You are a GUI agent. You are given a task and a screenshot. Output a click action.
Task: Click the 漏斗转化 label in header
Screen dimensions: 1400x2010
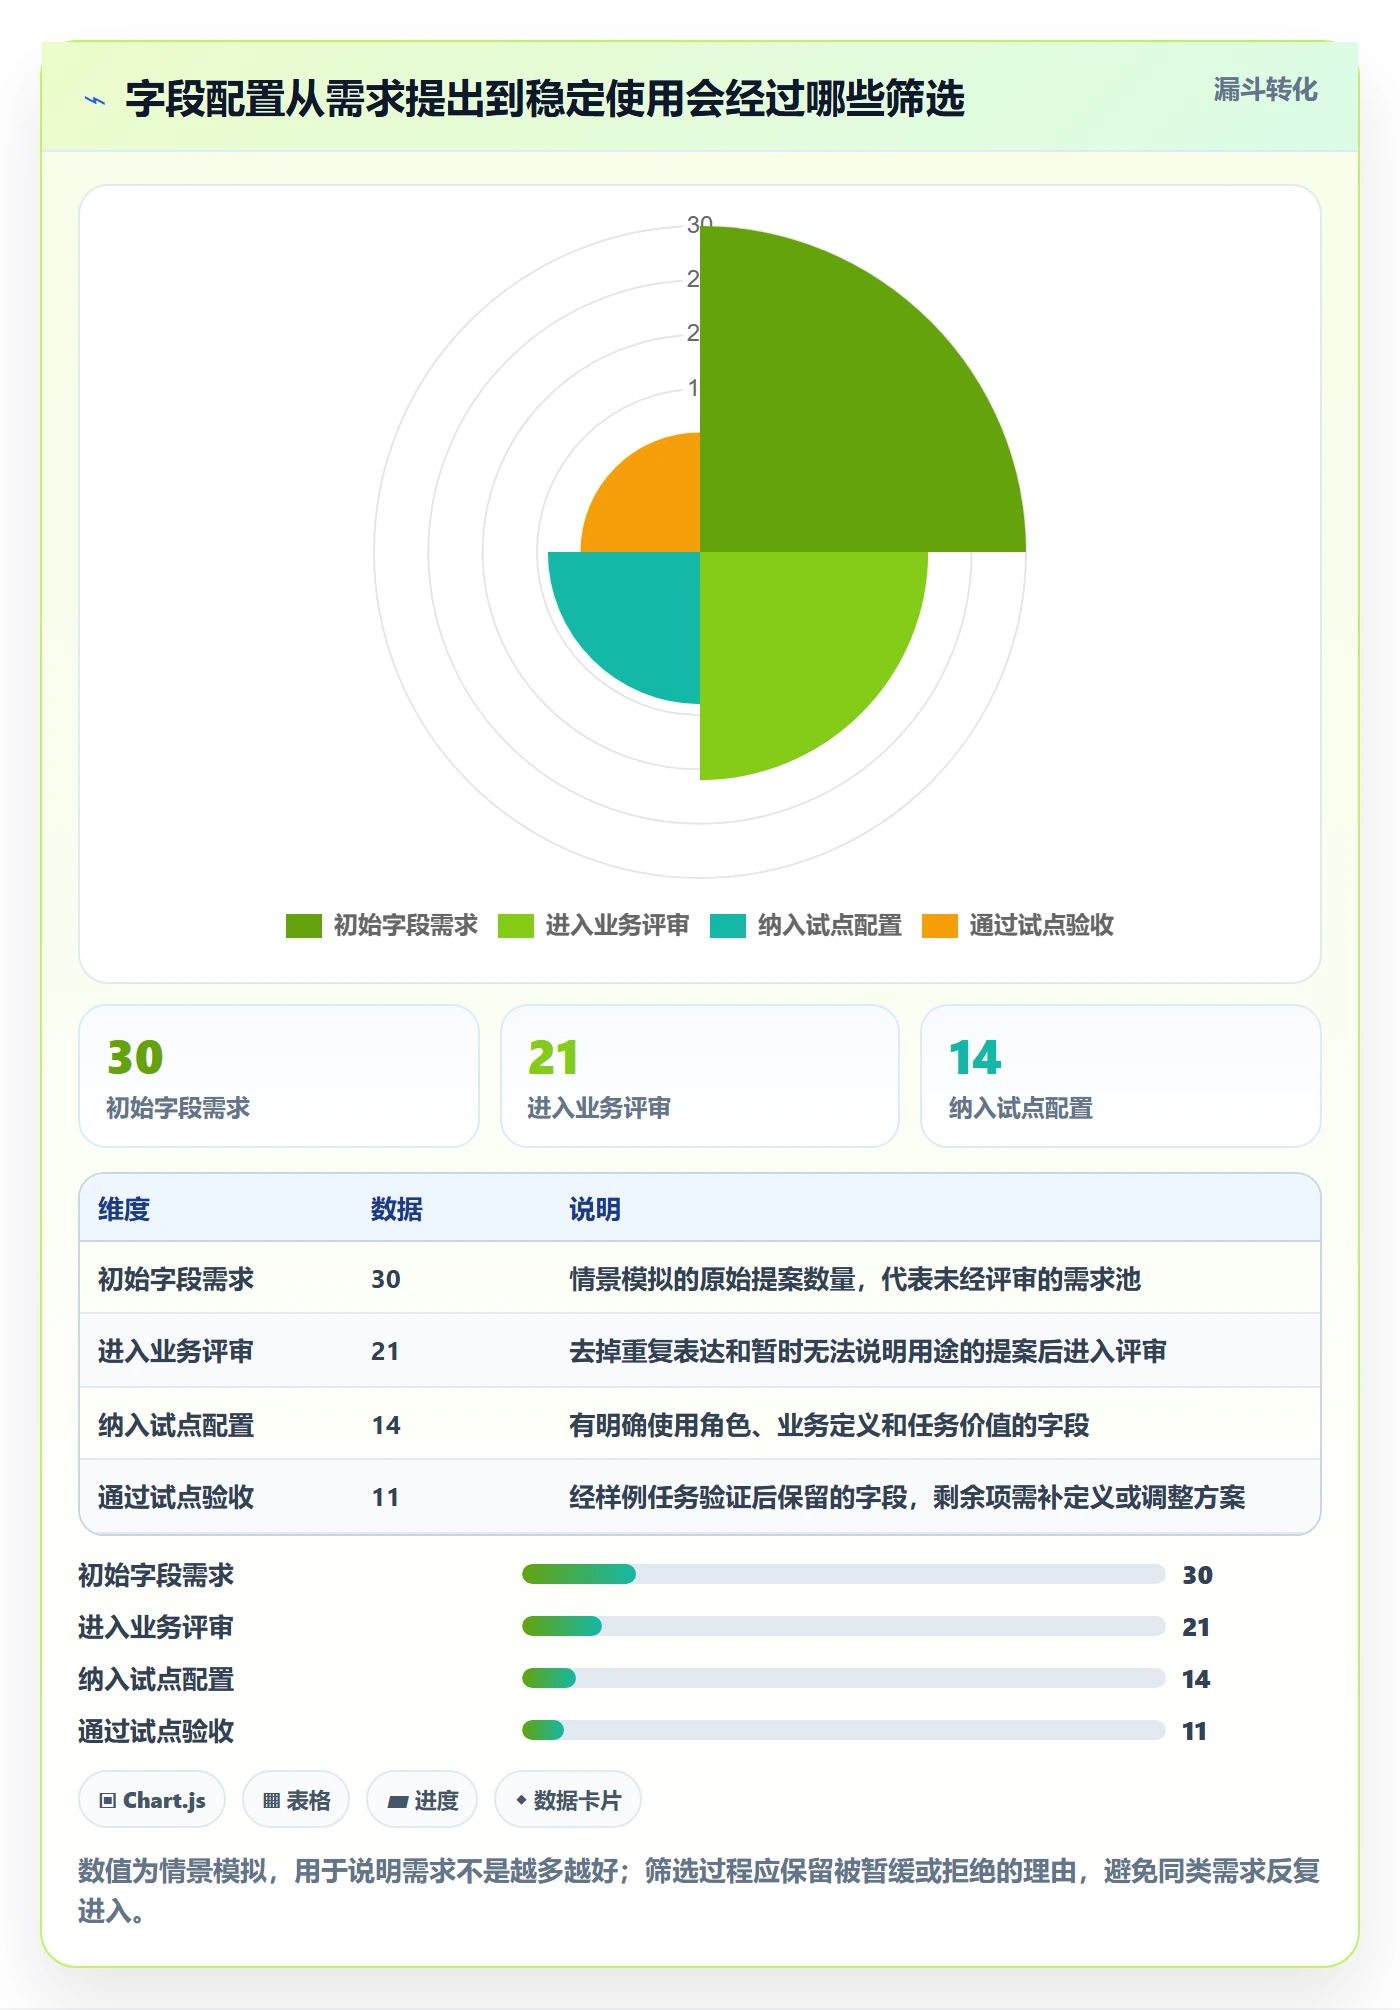[1265, 90]
